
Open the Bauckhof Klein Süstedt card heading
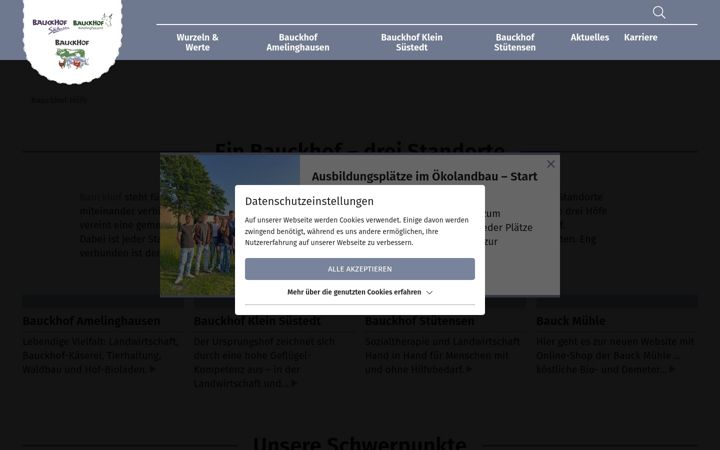click(257, 321)
